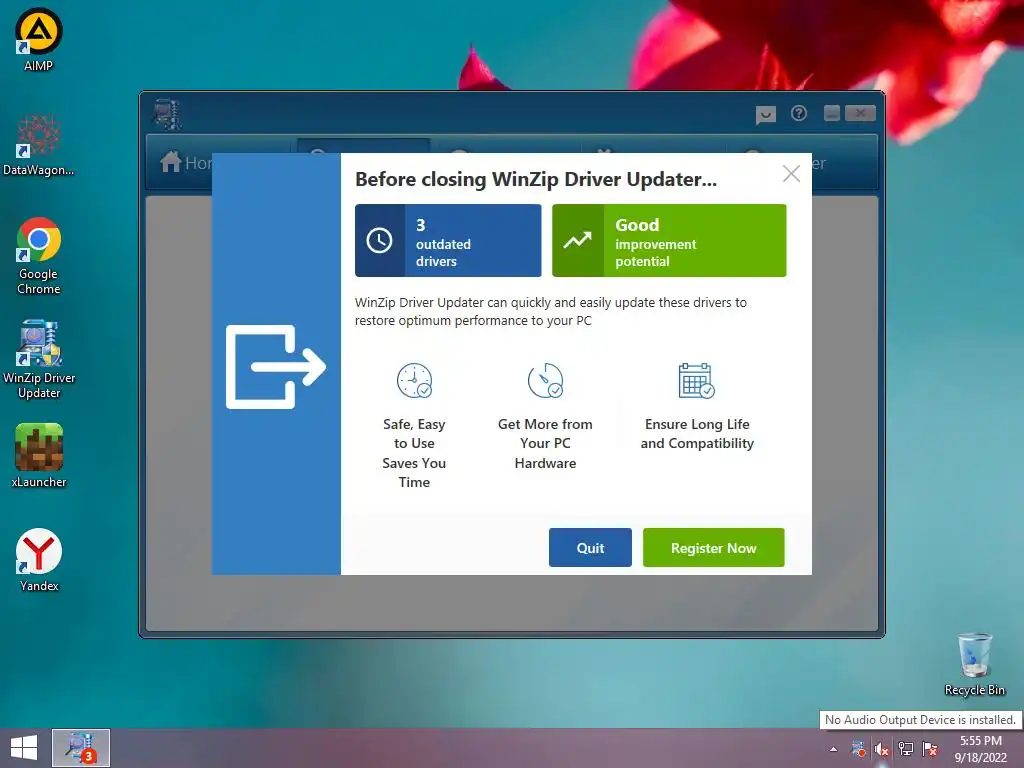1024x768 pixels.
Task: Open AIMP desktop shortcut
Action: click(39, 39)
